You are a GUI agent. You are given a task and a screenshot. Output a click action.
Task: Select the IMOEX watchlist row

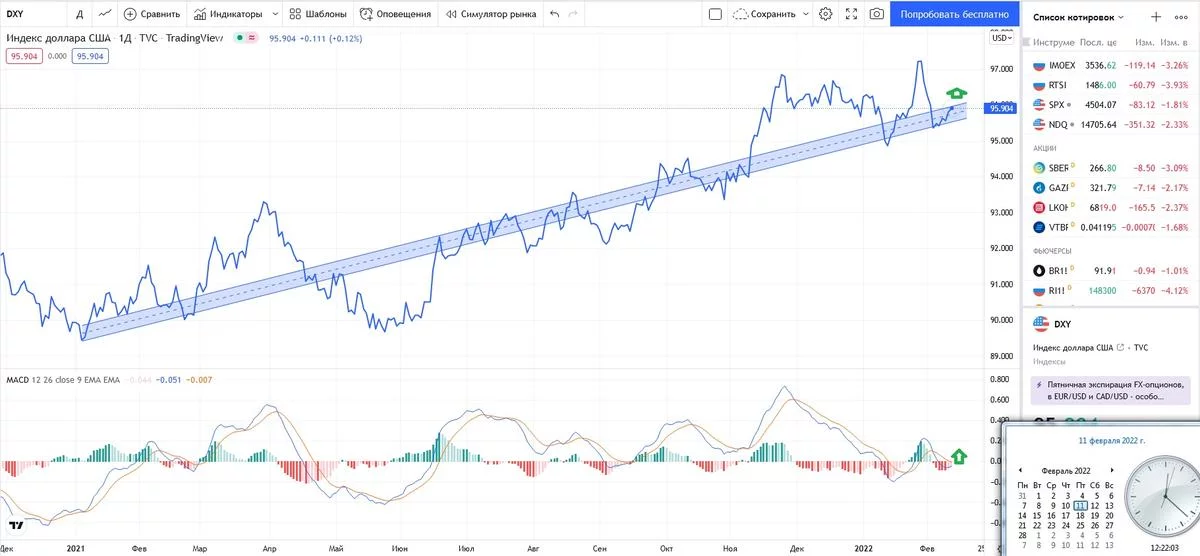(x=1110, y=66)
